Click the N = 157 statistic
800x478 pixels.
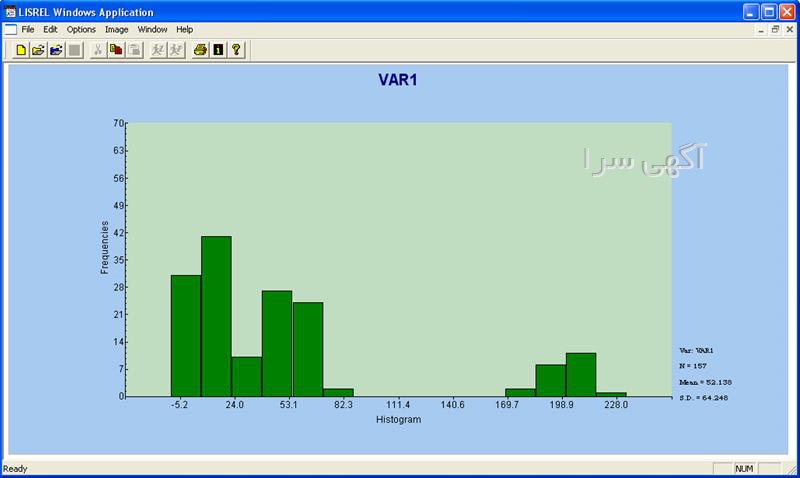click(x=693, y=366)
